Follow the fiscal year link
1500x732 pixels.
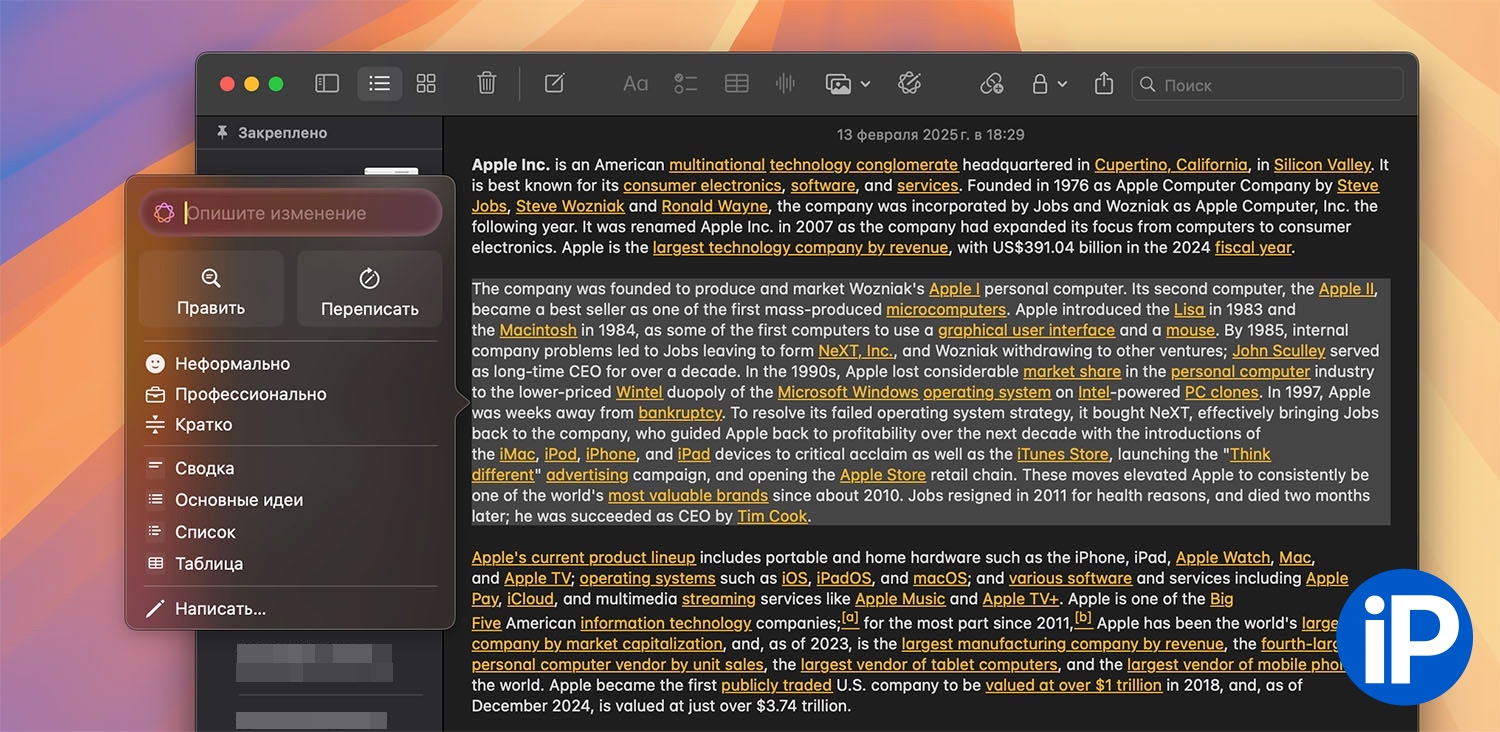[x=1253, y=247]
